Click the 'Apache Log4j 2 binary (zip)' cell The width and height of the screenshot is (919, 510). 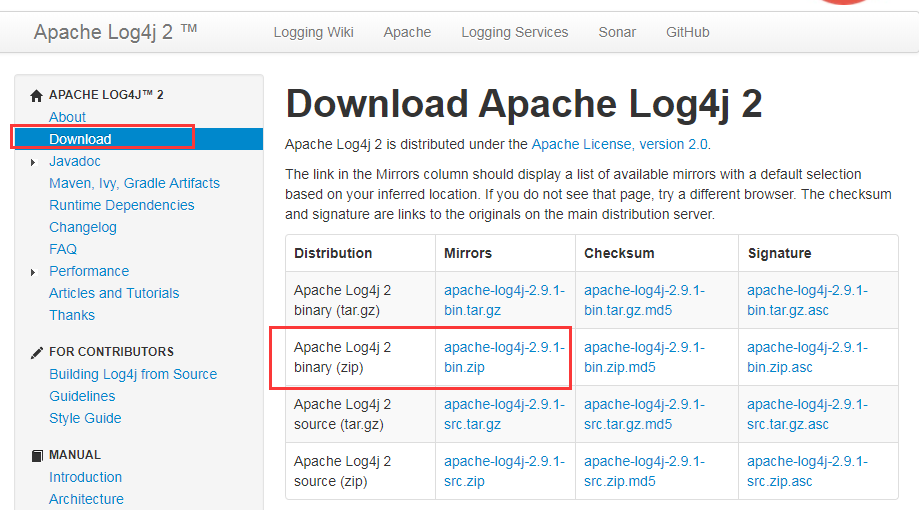360,357
